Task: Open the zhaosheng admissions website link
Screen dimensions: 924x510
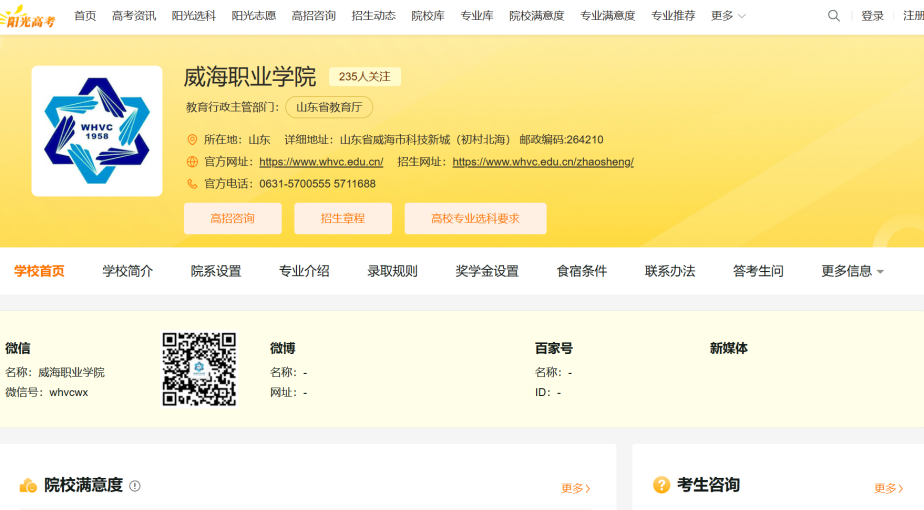Action: coord(543,162)
